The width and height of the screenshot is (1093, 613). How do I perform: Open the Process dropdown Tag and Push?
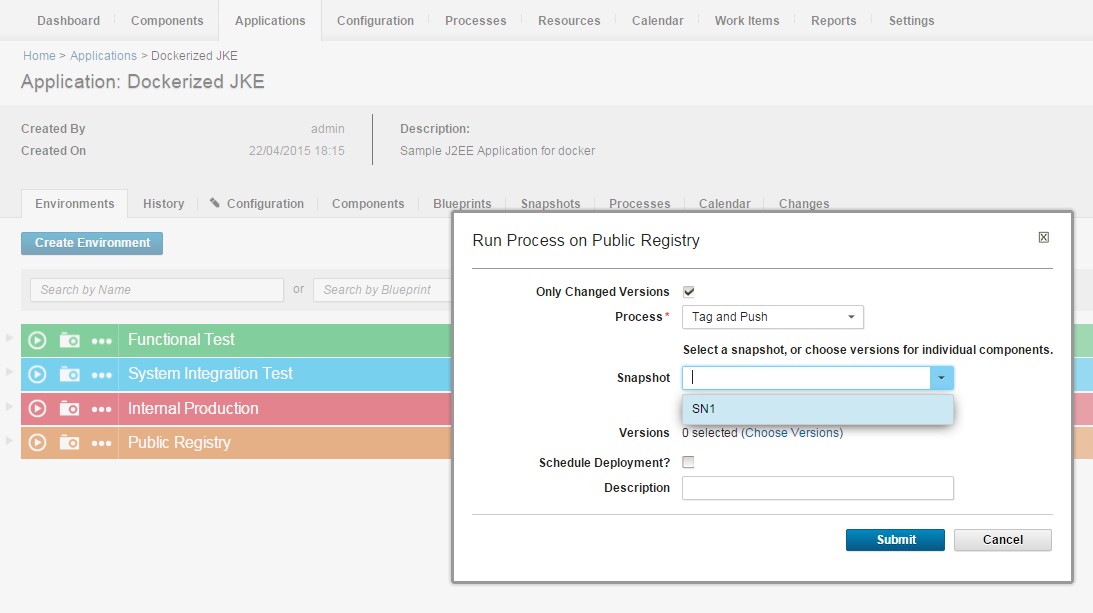(772, 317)
